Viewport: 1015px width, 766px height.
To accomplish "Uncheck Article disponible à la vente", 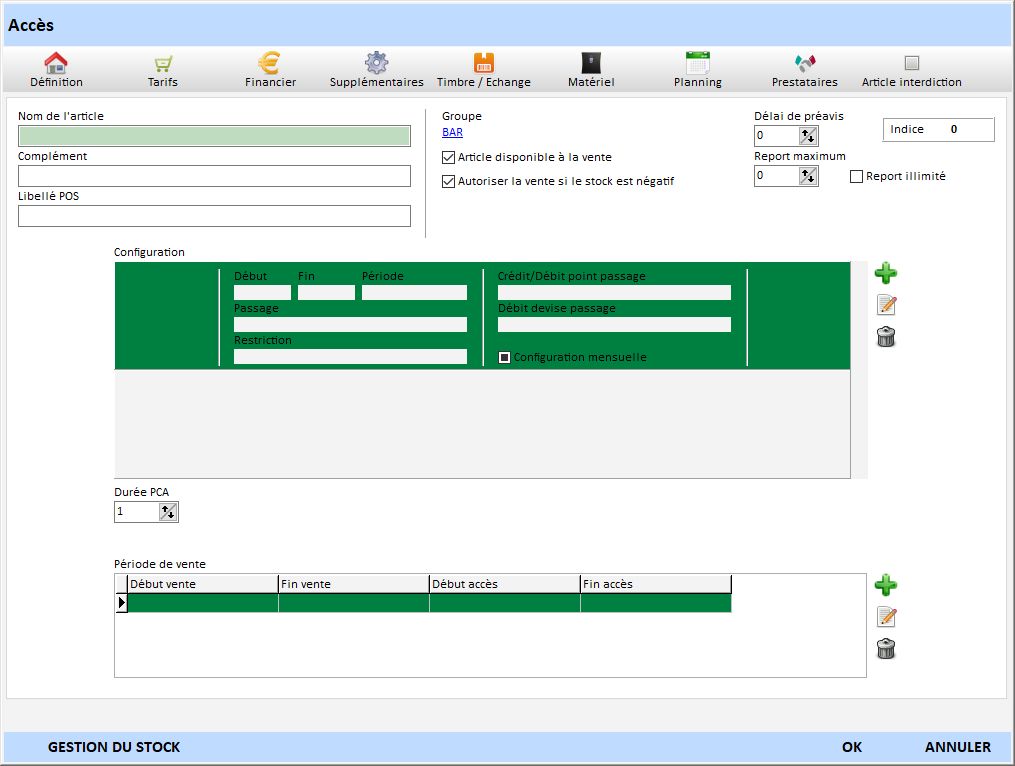I will pos(449,157).
